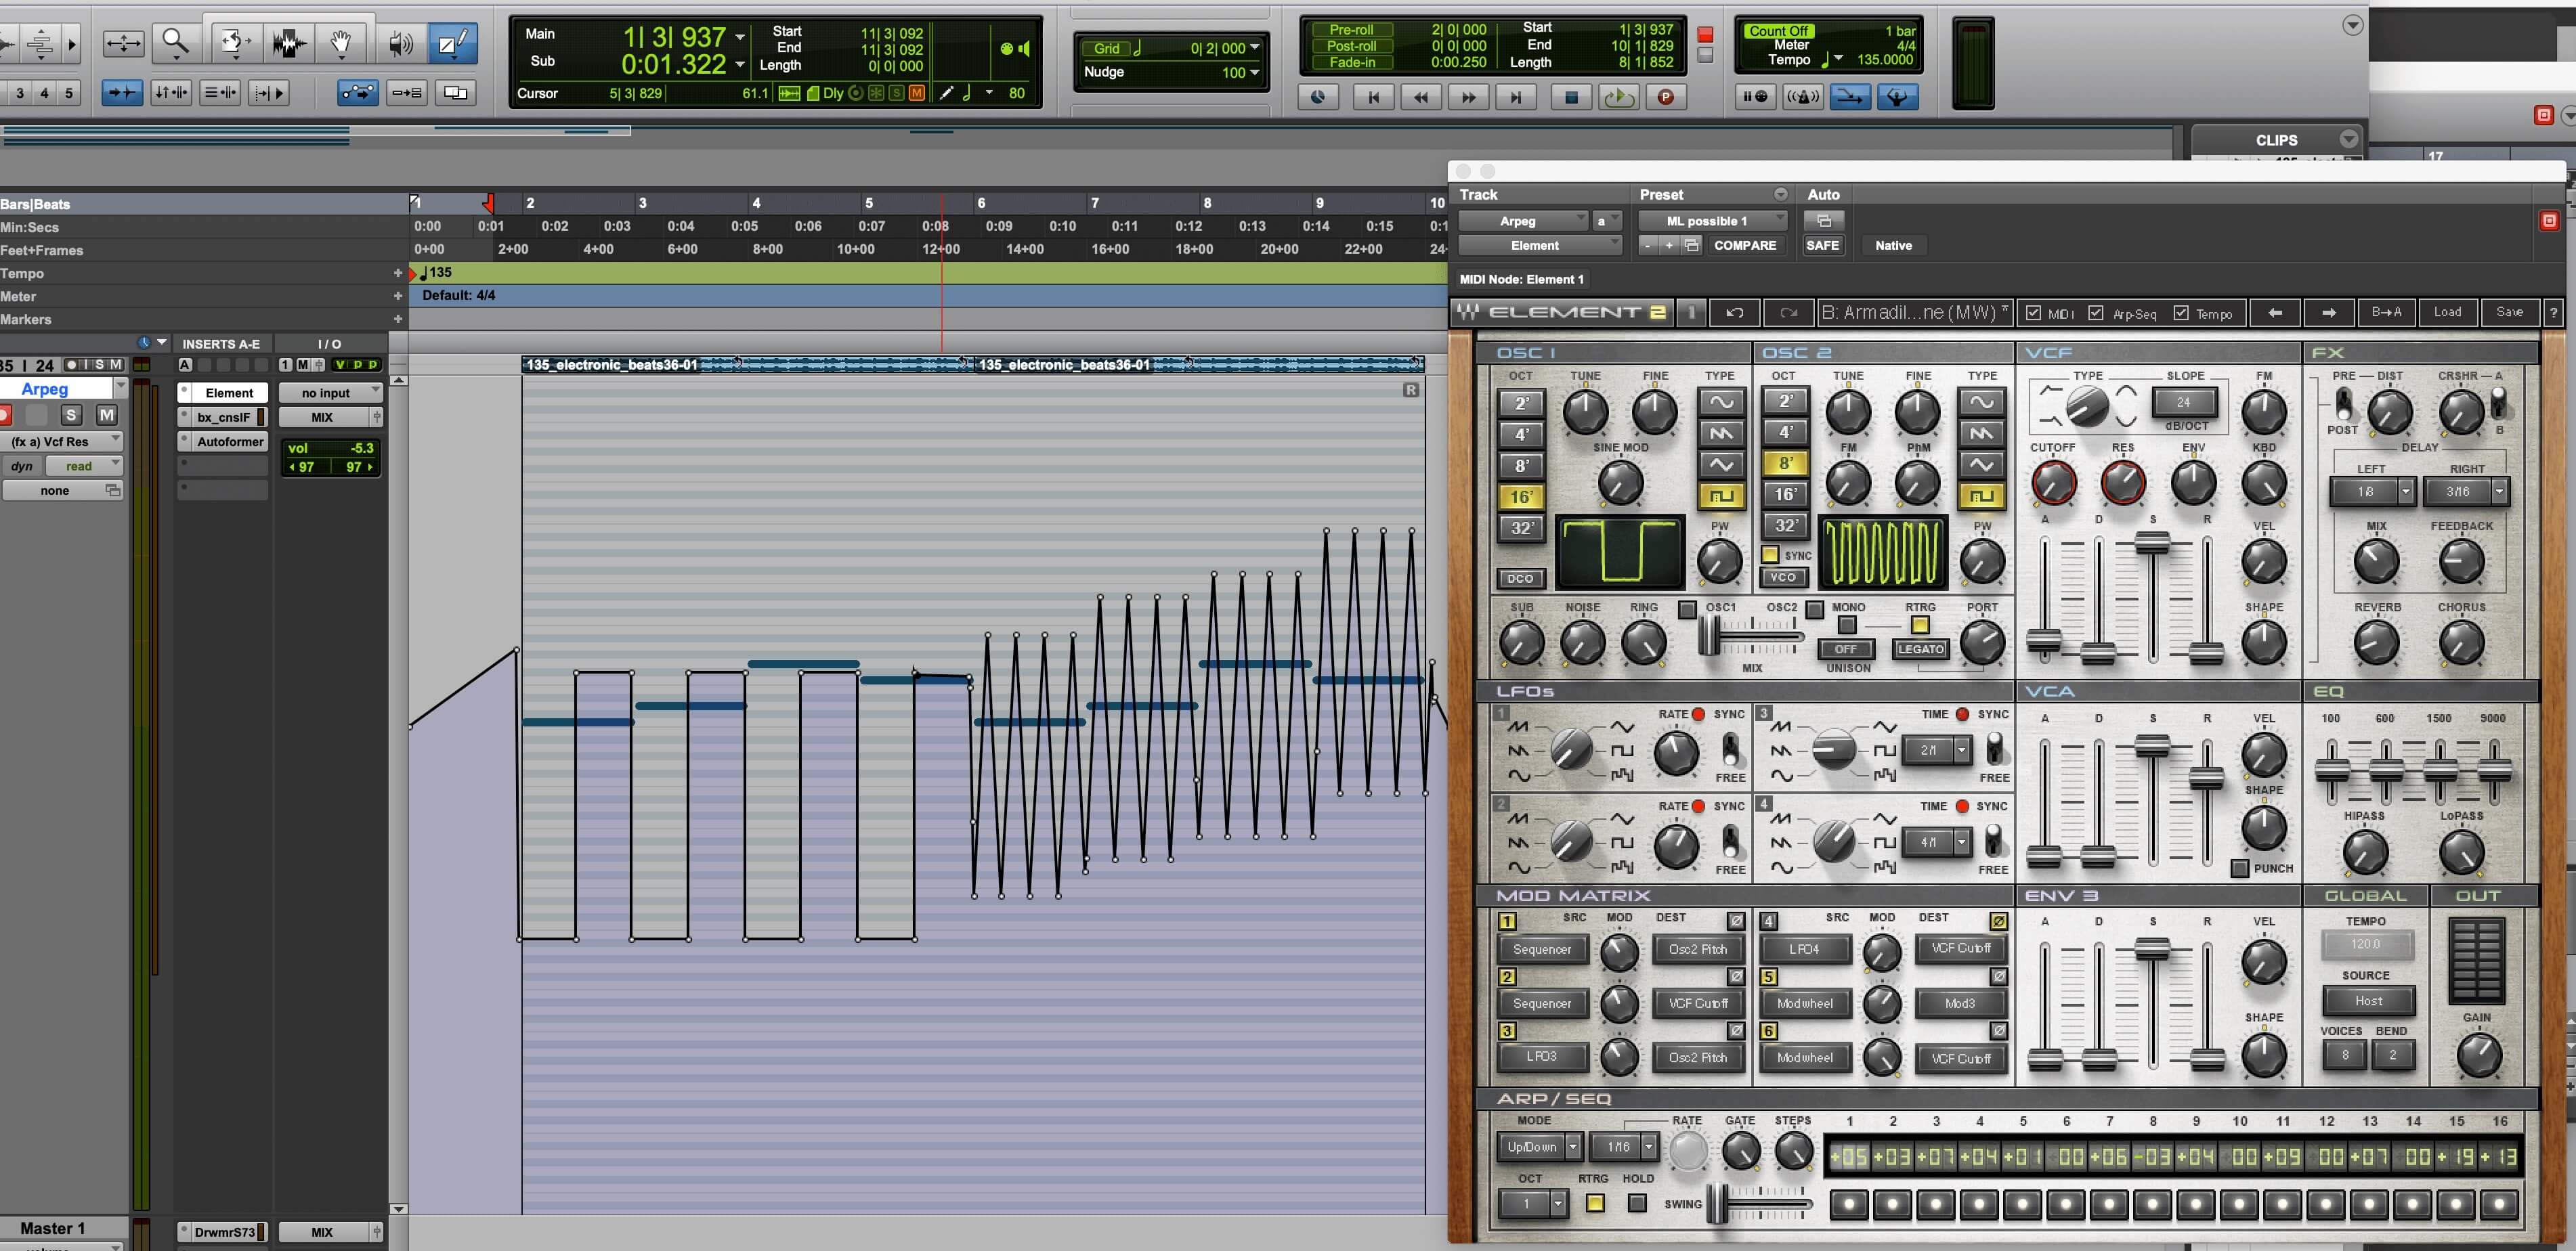The width and height of the screenshot is (2576, 1251).
Task: Open automation mode read dropdown
Action: click(x=84, y=466)
